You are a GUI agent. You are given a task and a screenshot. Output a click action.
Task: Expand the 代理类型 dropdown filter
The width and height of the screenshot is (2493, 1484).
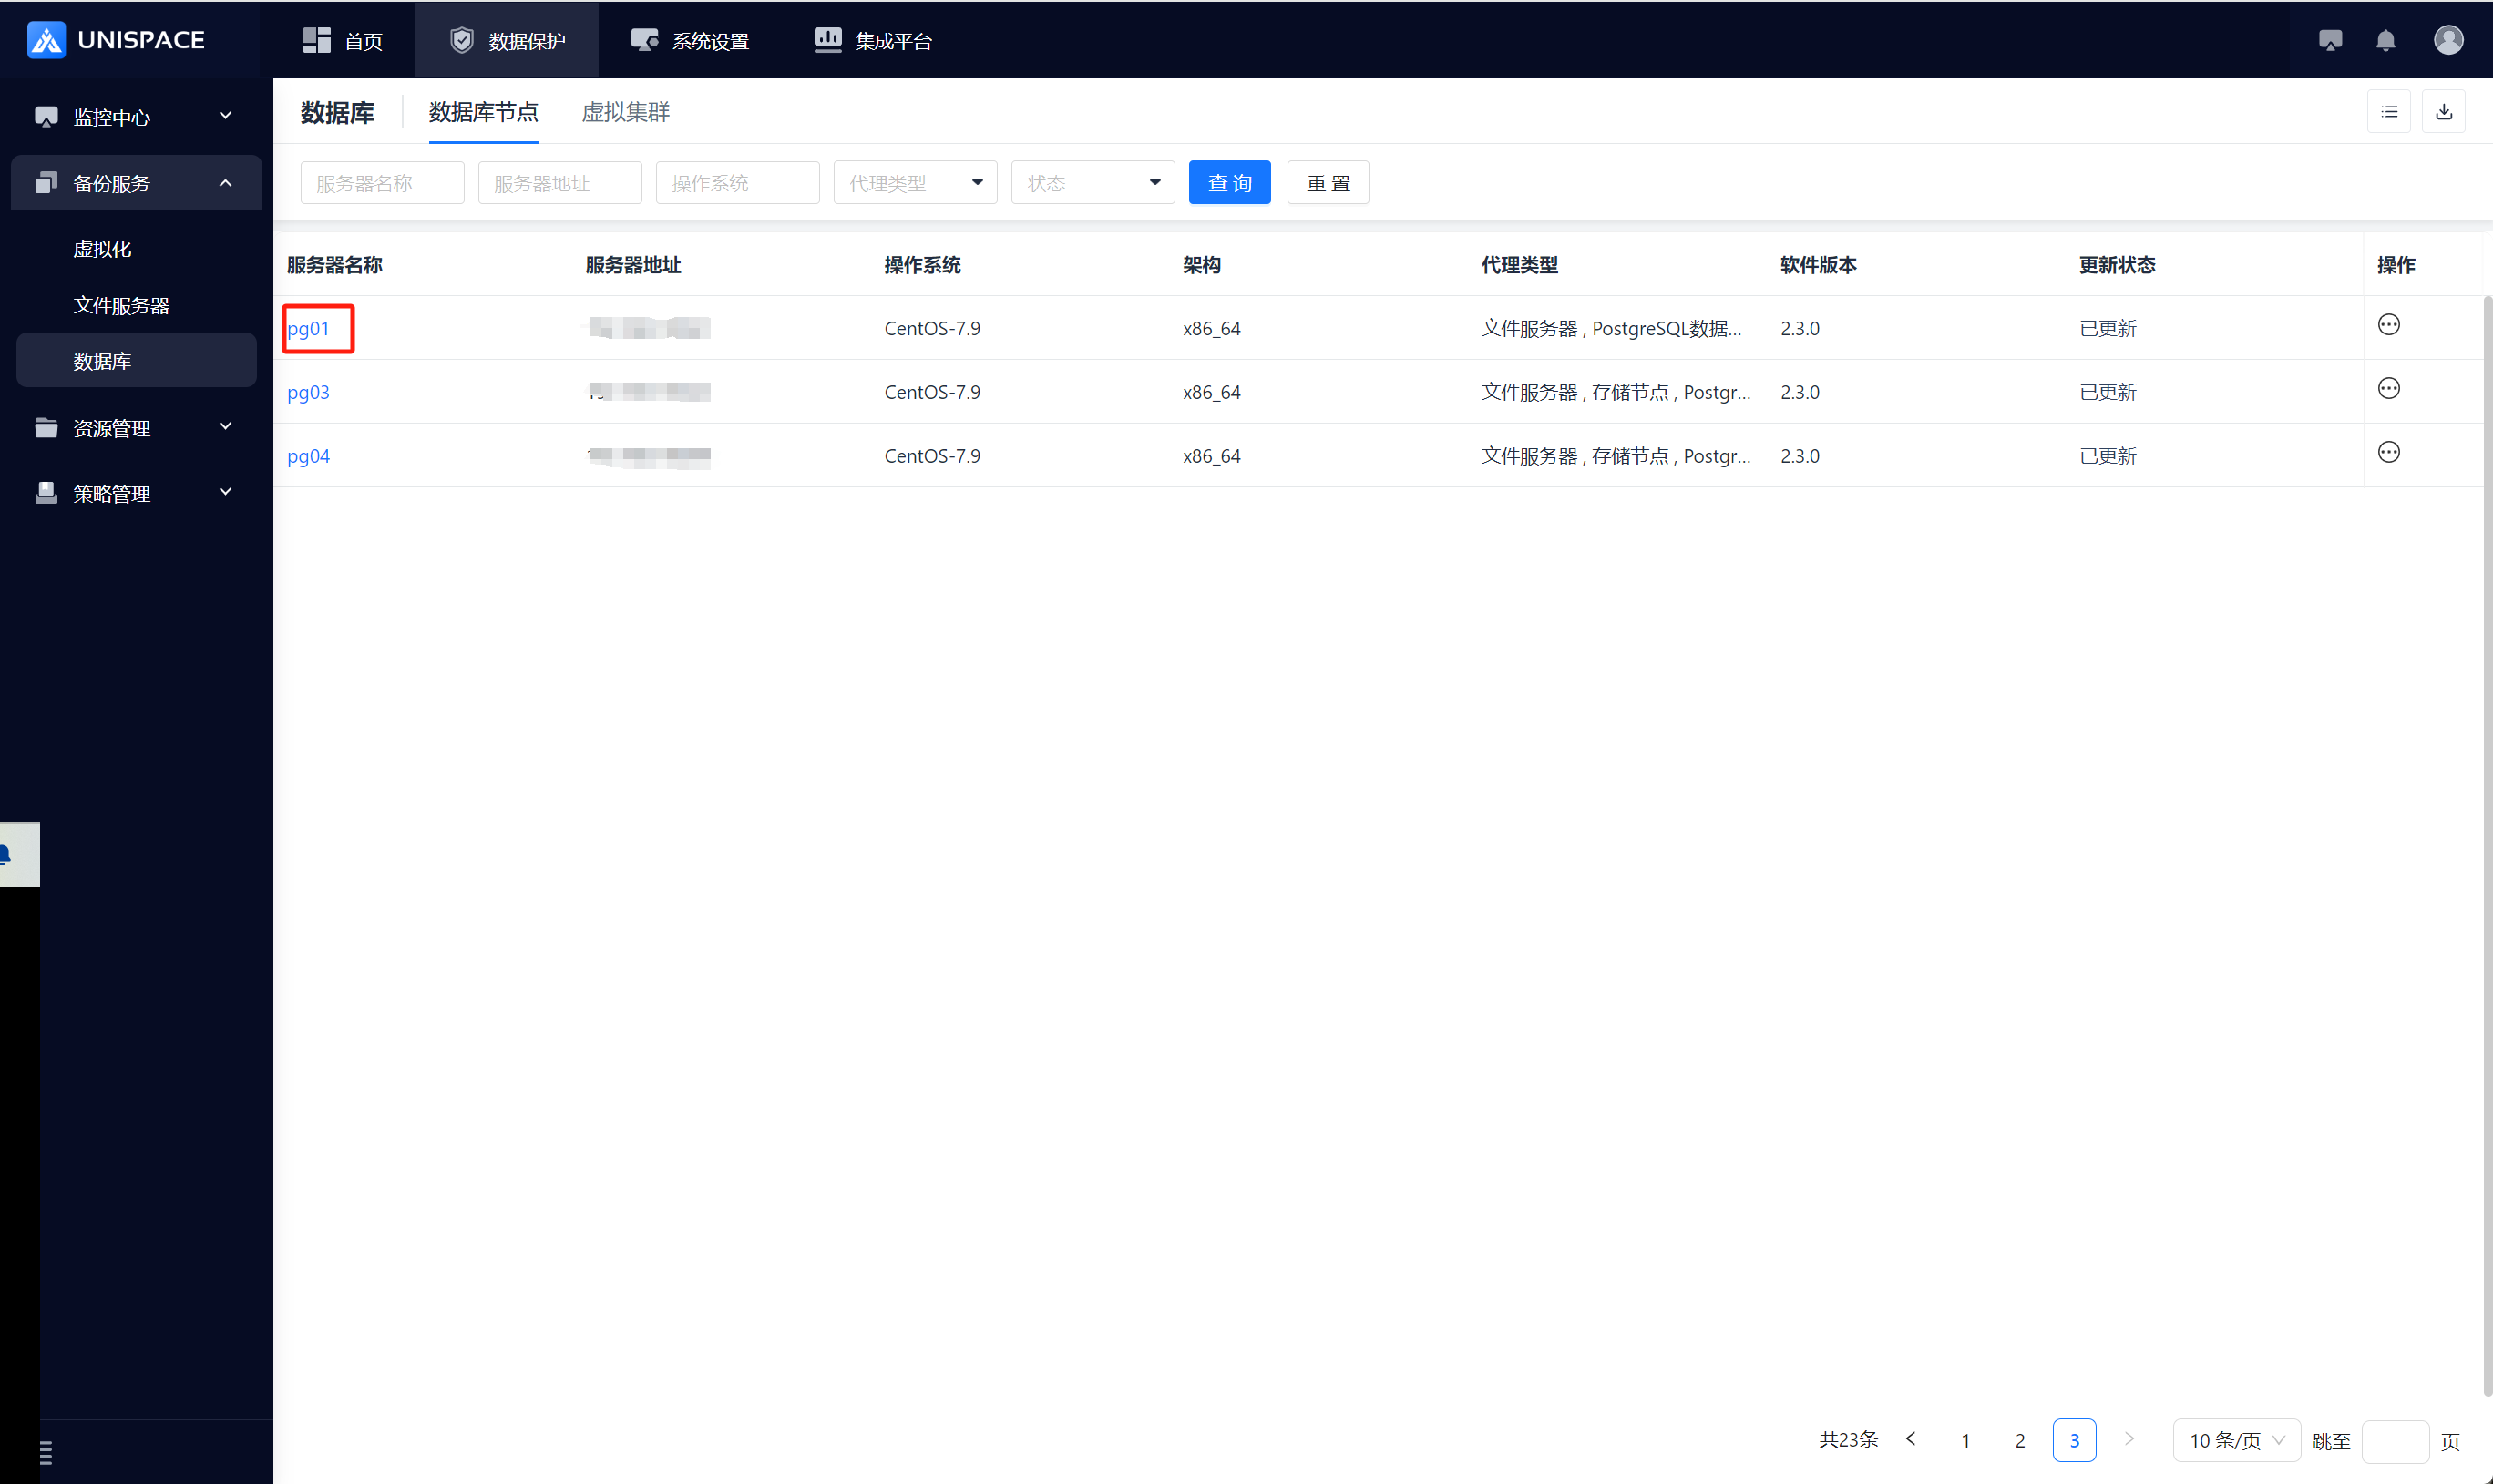point(914,183)
